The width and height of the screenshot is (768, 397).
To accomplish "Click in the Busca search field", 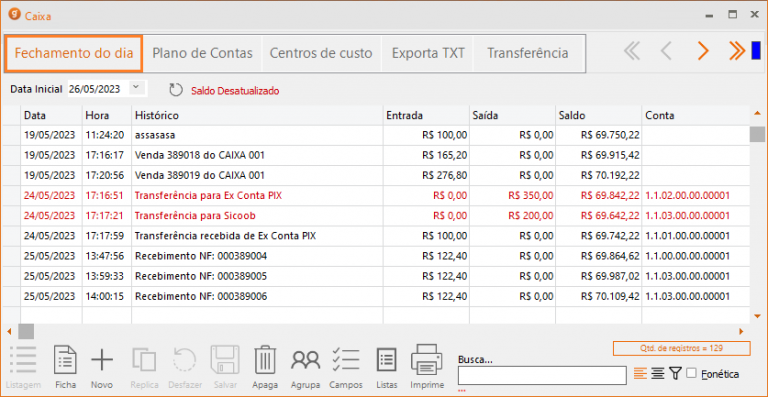I will pyautogui.click(x=542, y=375).
